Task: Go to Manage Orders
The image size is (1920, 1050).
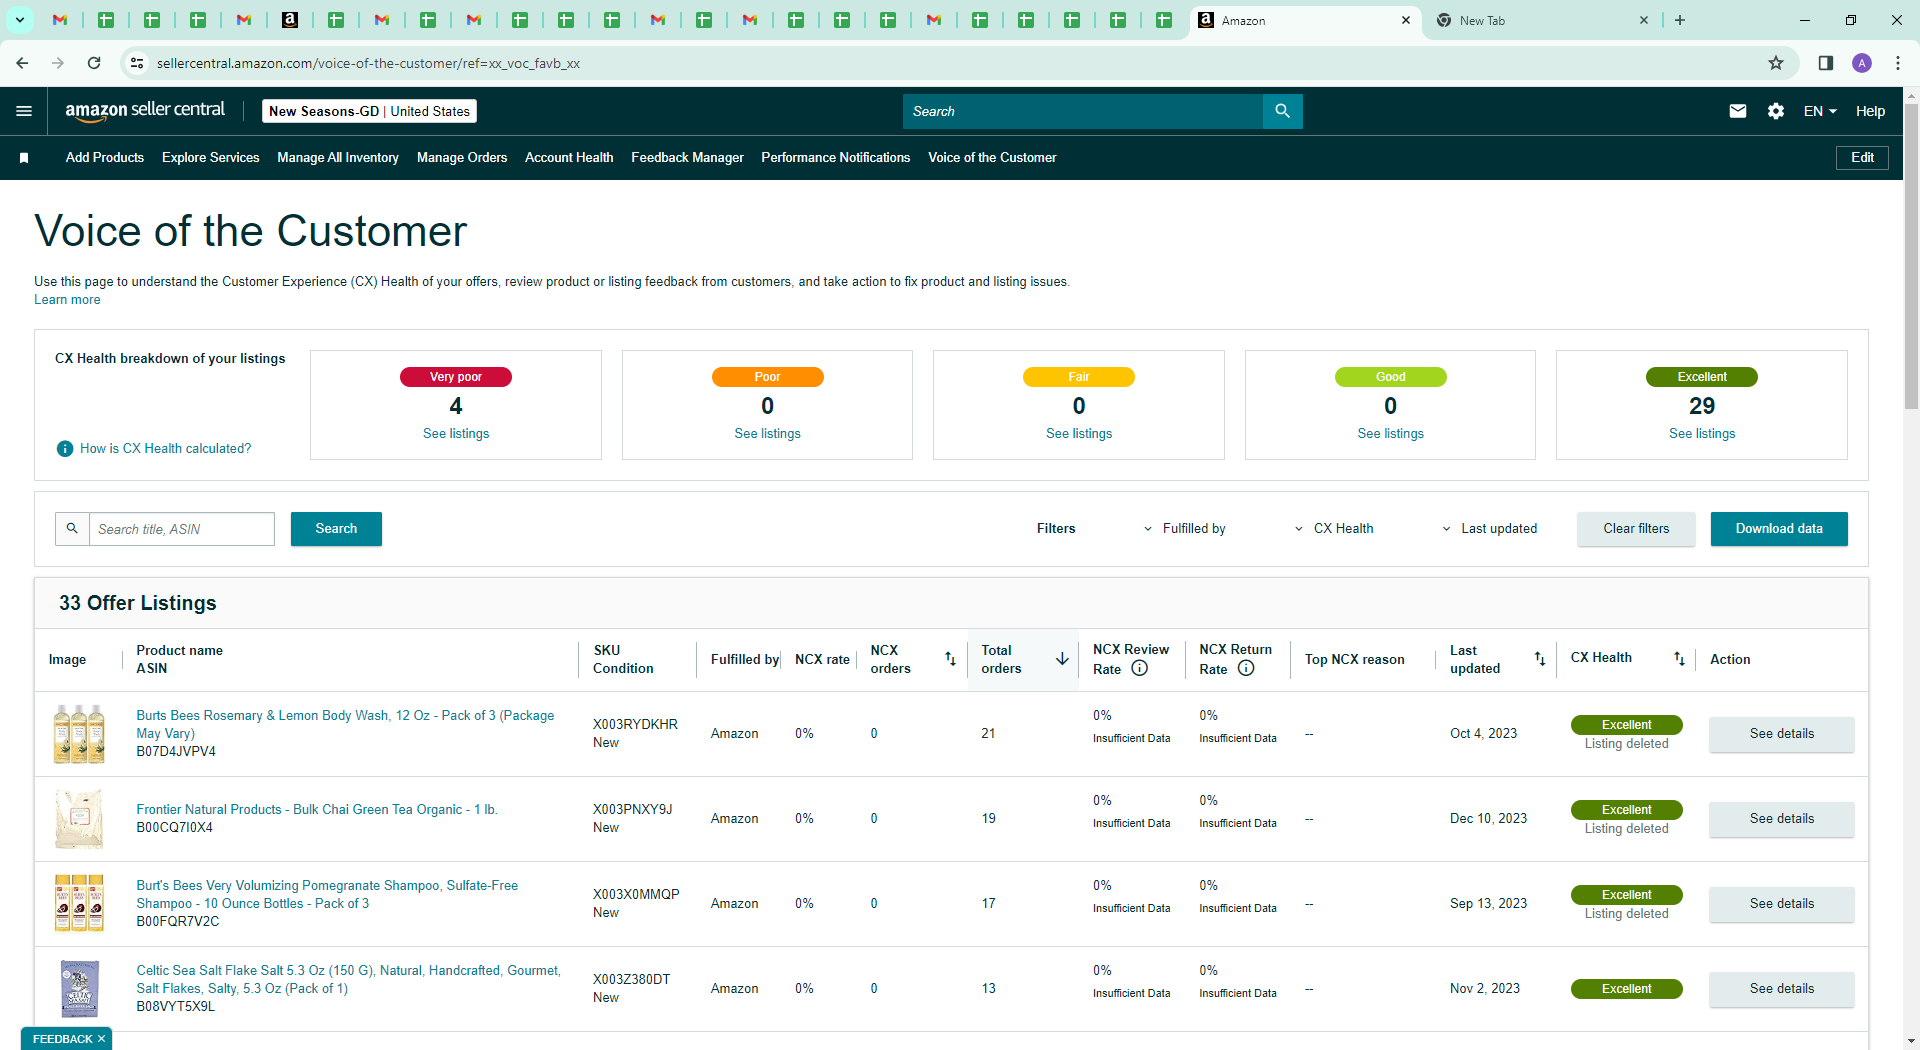Action: (462, 158)
